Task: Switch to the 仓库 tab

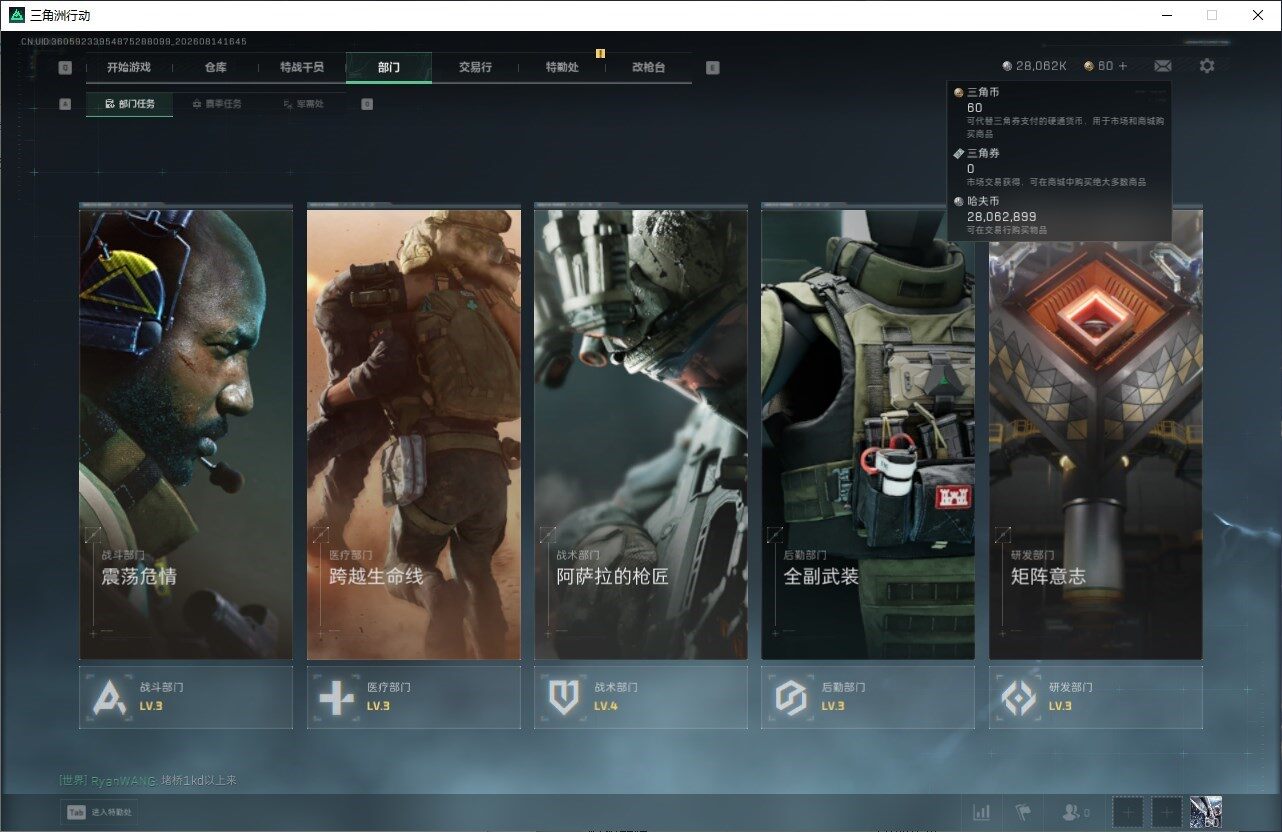Action: (215, 67)
